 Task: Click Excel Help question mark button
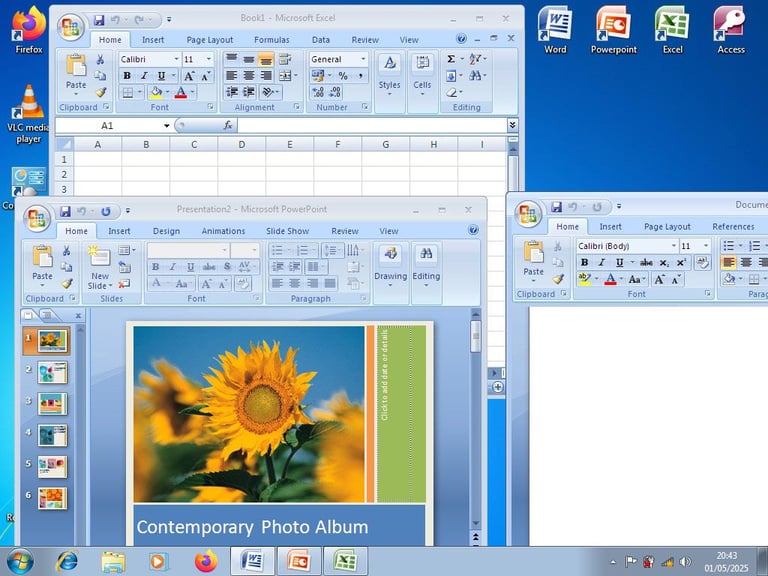[461, 38]
